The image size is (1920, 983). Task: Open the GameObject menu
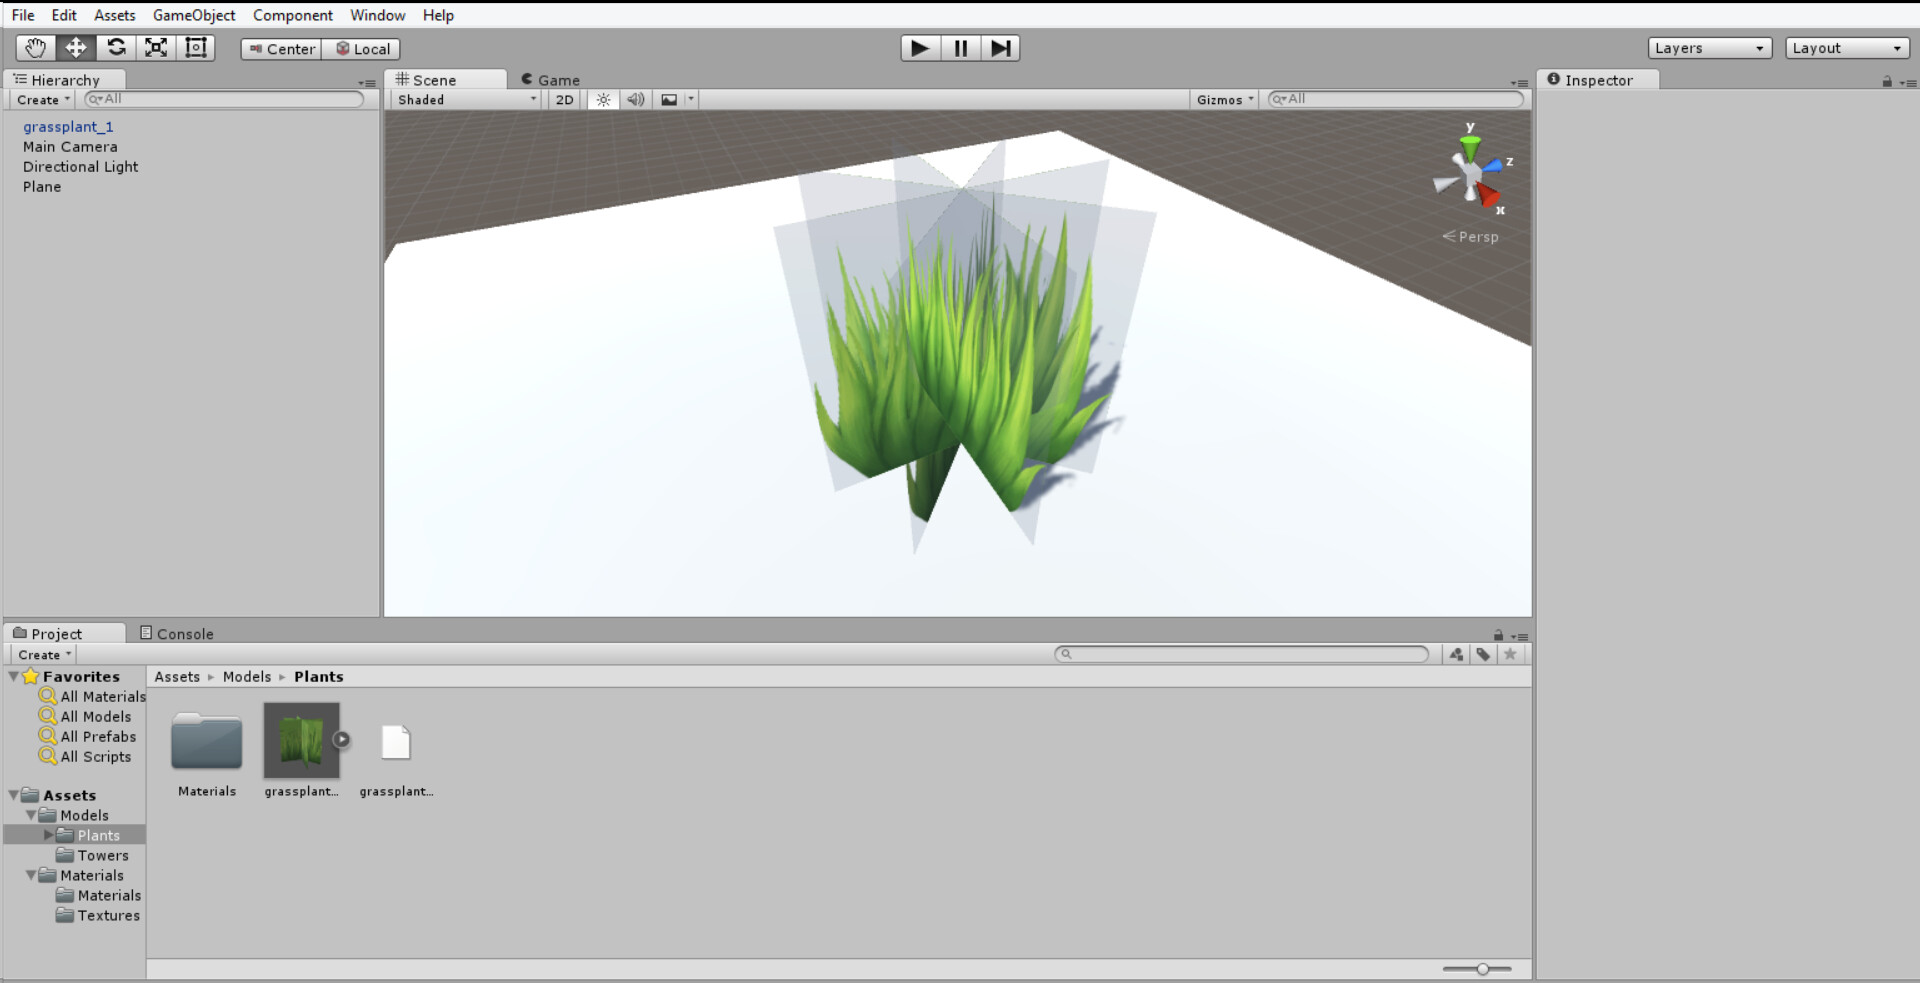pos(194,15)
